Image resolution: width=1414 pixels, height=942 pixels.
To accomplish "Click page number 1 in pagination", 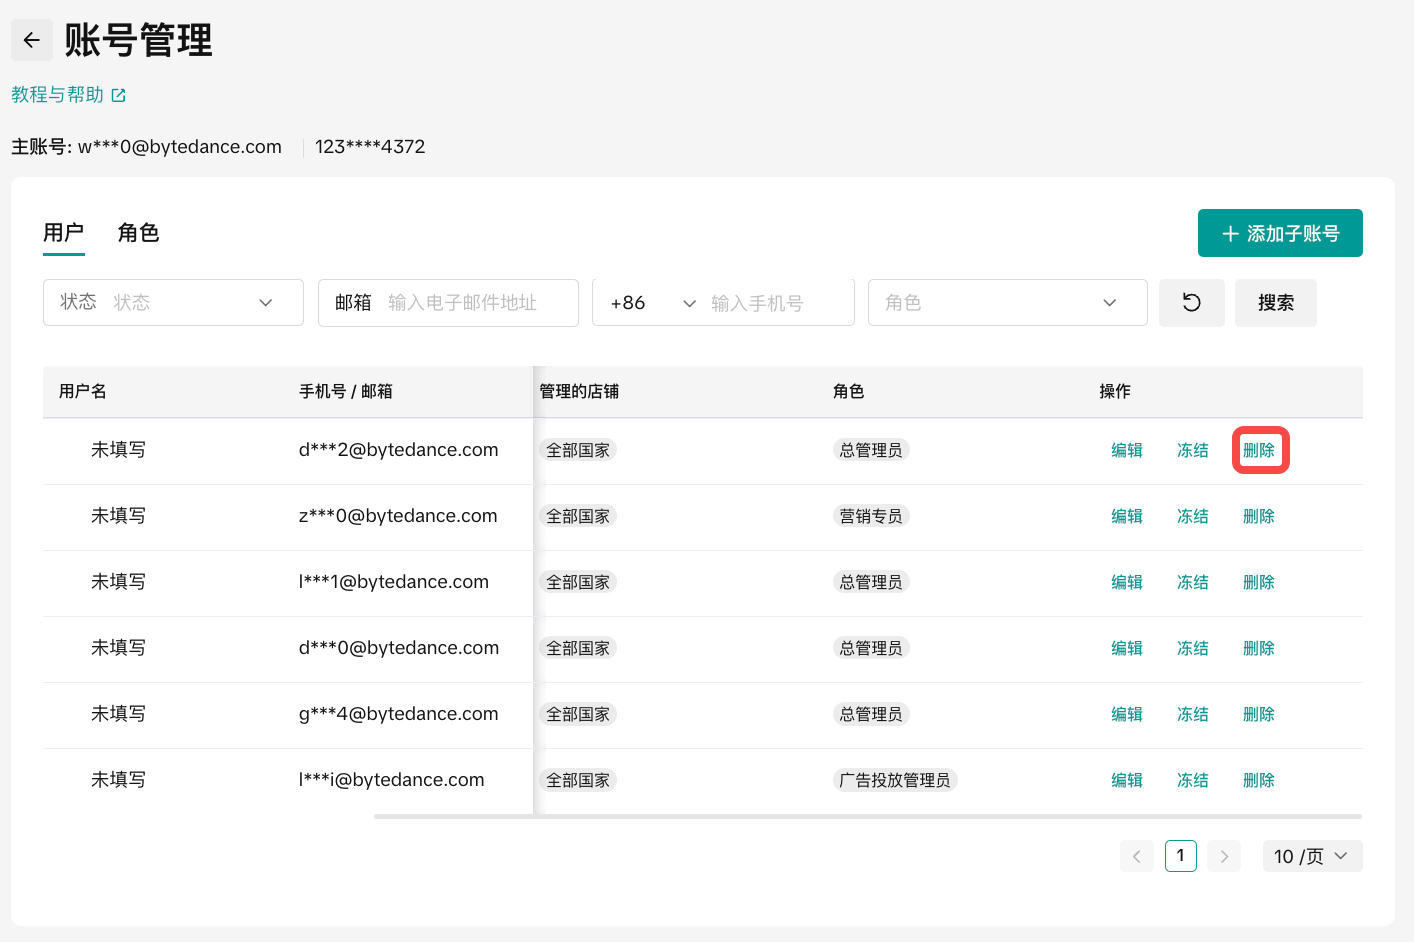I will coord(1180,856).
